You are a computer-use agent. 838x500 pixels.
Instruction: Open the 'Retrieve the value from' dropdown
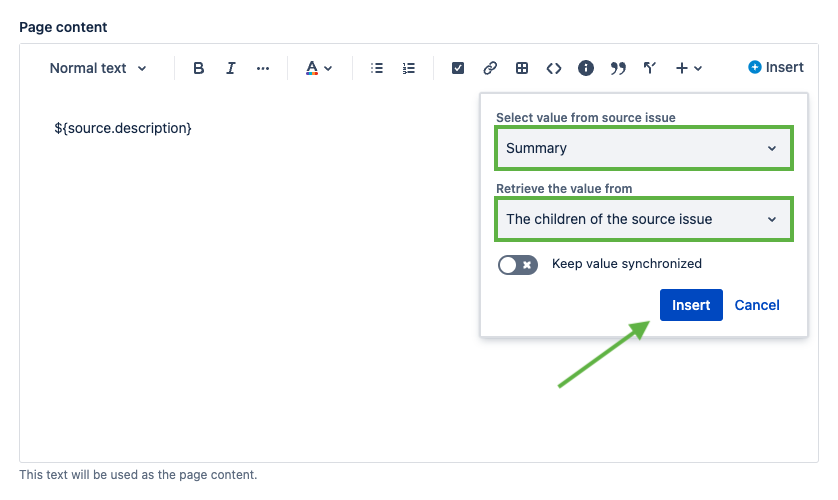[643, 219]
